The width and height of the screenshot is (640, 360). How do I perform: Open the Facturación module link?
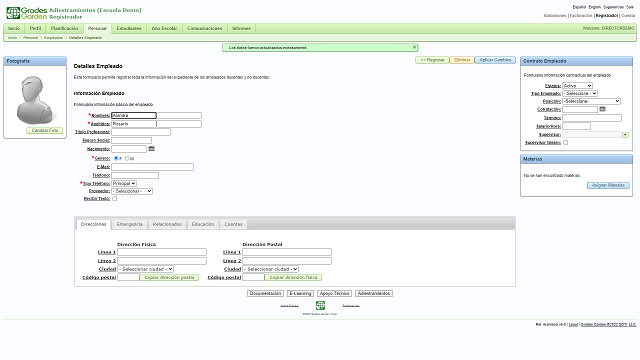click(x=581, y=16)
